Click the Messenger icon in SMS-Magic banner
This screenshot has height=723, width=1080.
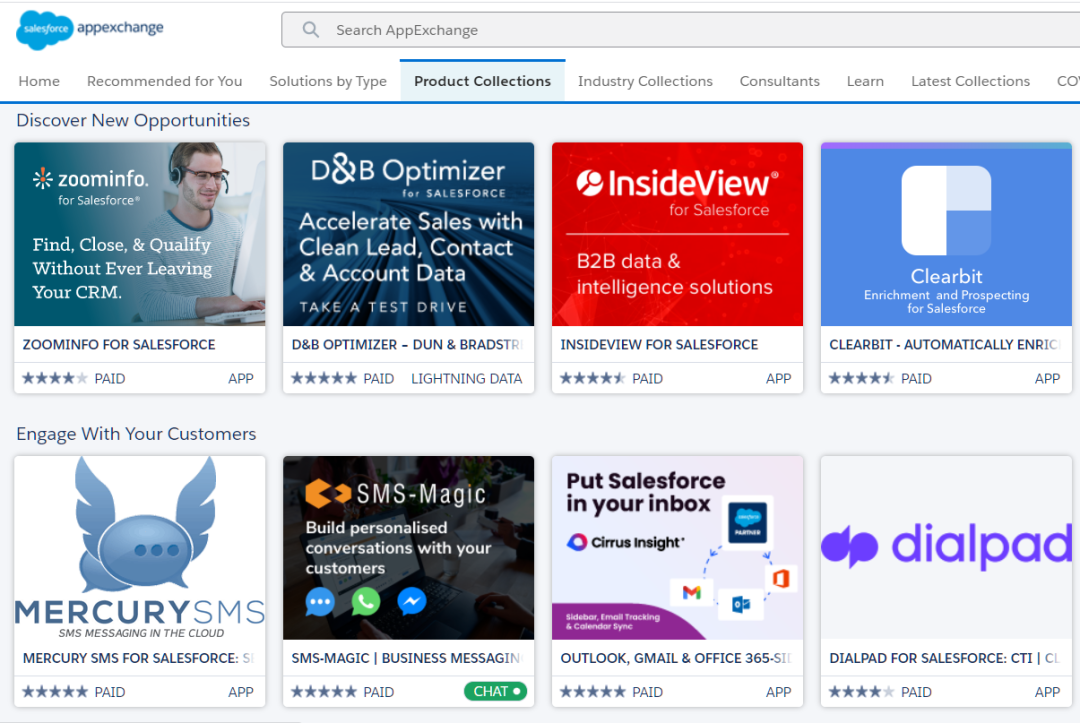point(412,602)
